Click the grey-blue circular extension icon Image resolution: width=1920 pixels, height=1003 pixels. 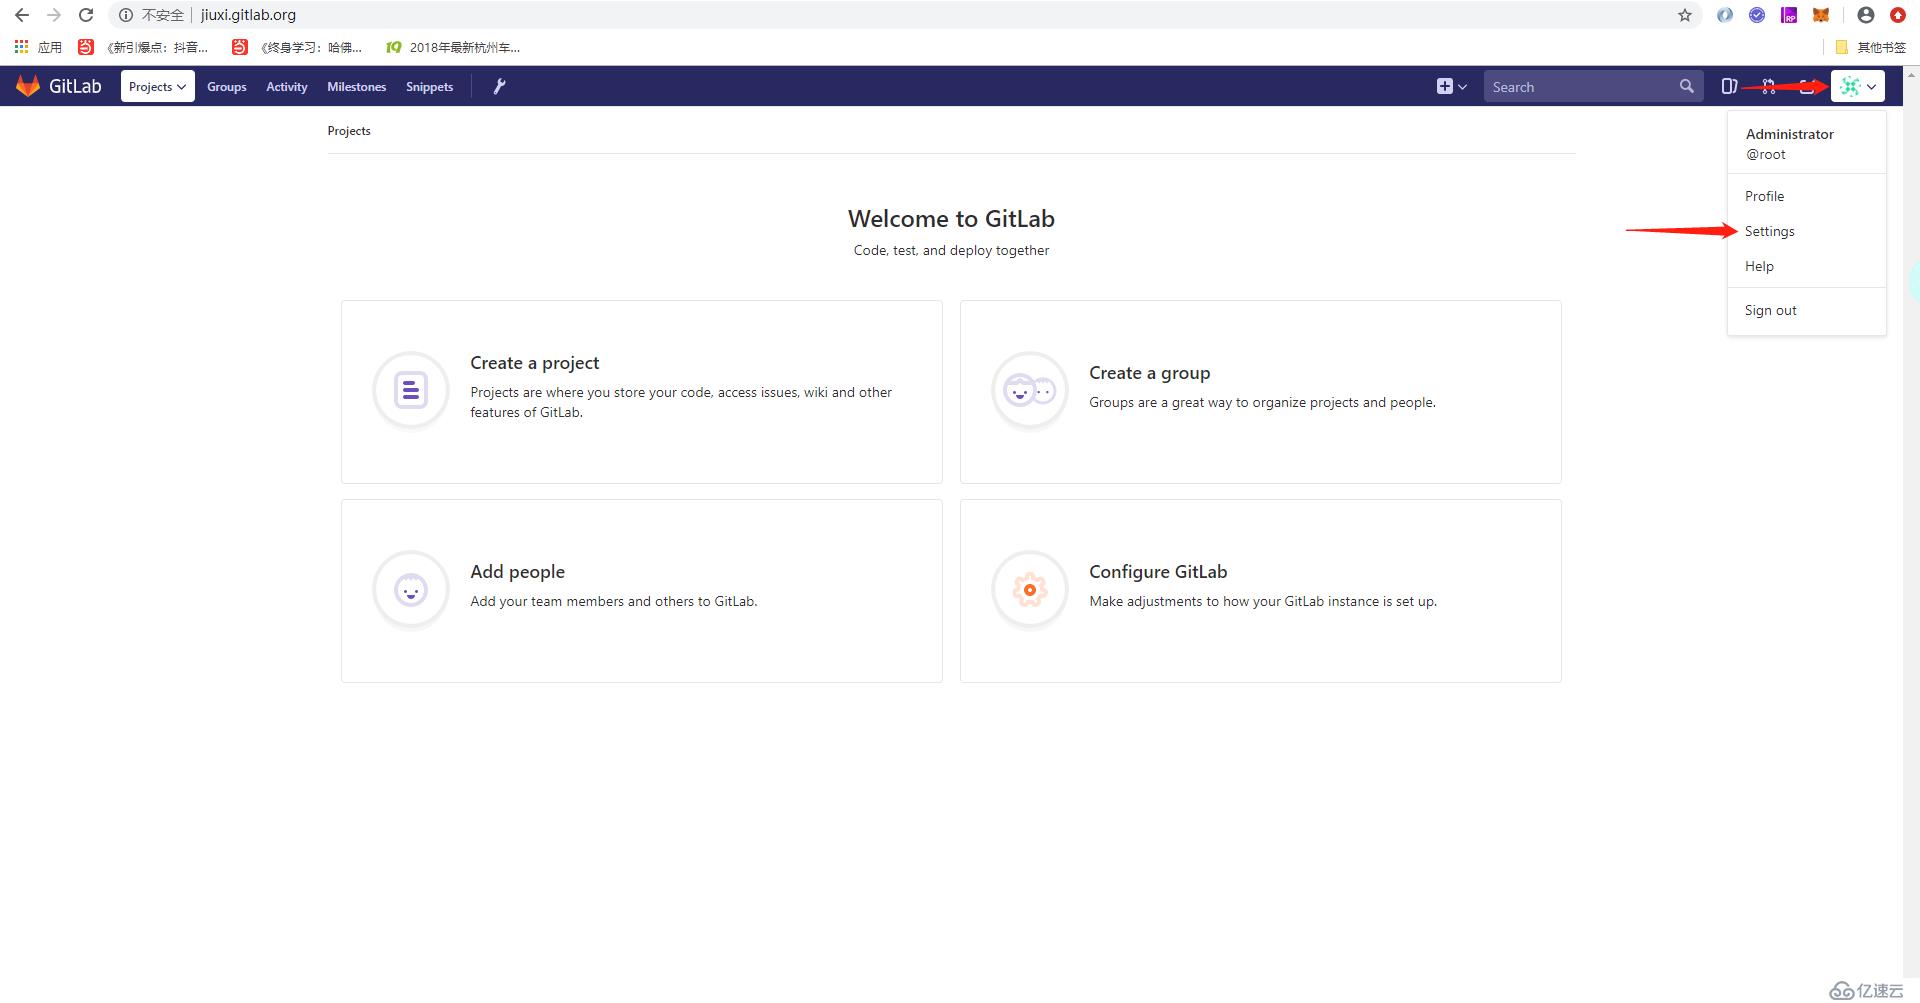click(1725, 15)
